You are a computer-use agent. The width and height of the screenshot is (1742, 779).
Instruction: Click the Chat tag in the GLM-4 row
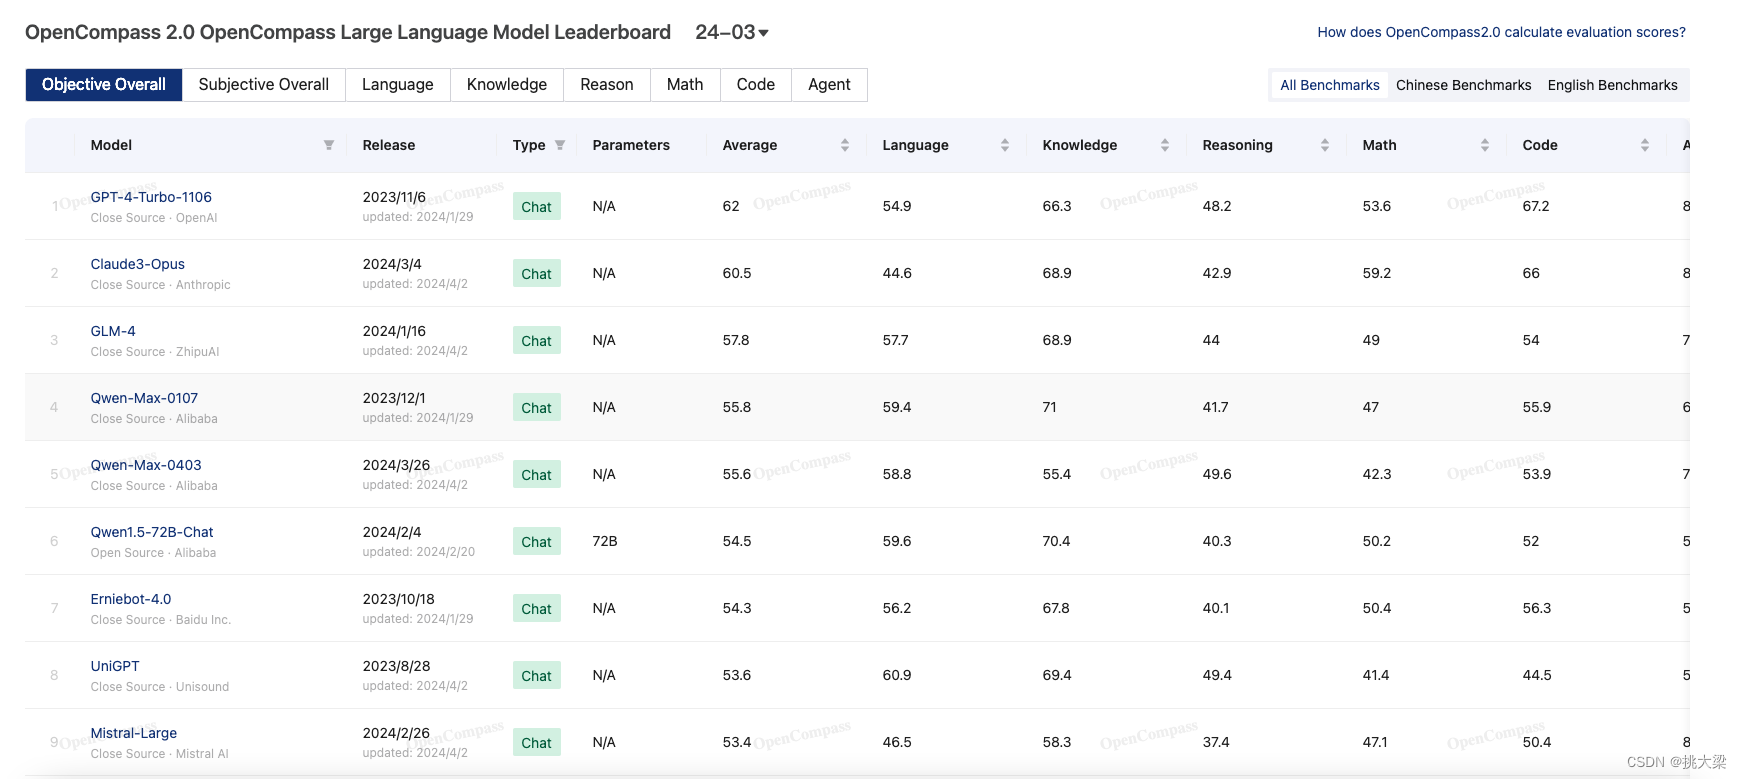[537, 341]
